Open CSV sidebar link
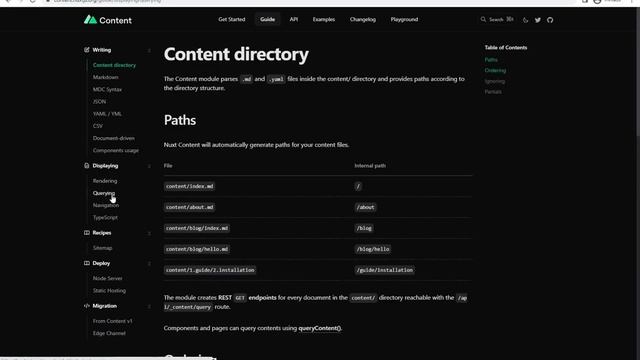The width and height of the screenshot is (640, 360). 98,126
